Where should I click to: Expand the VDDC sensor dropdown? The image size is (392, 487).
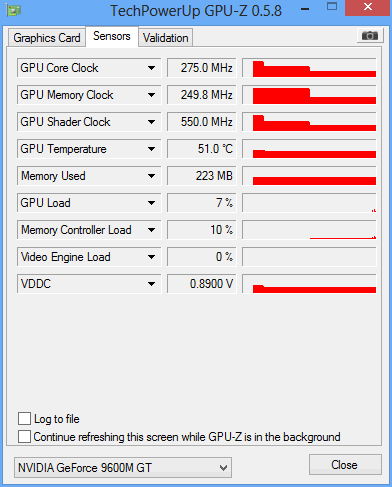[151, 284]
